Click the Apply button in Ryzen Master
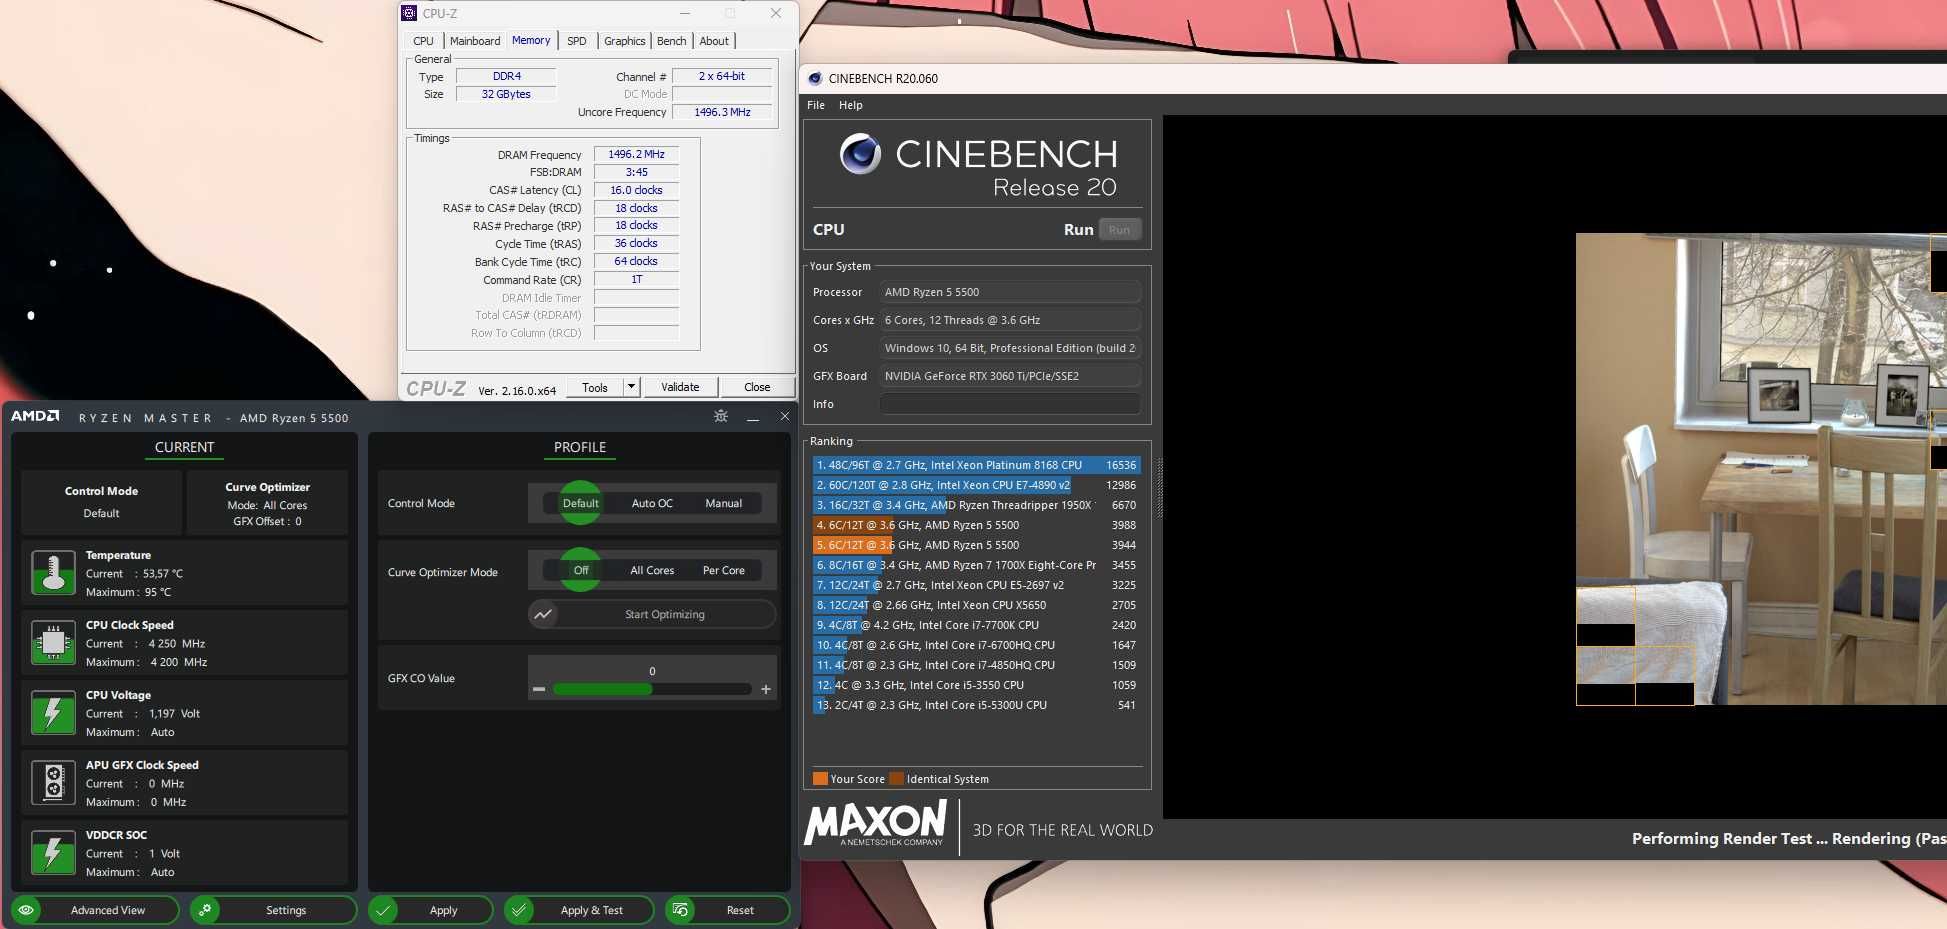 click(431, 910)
